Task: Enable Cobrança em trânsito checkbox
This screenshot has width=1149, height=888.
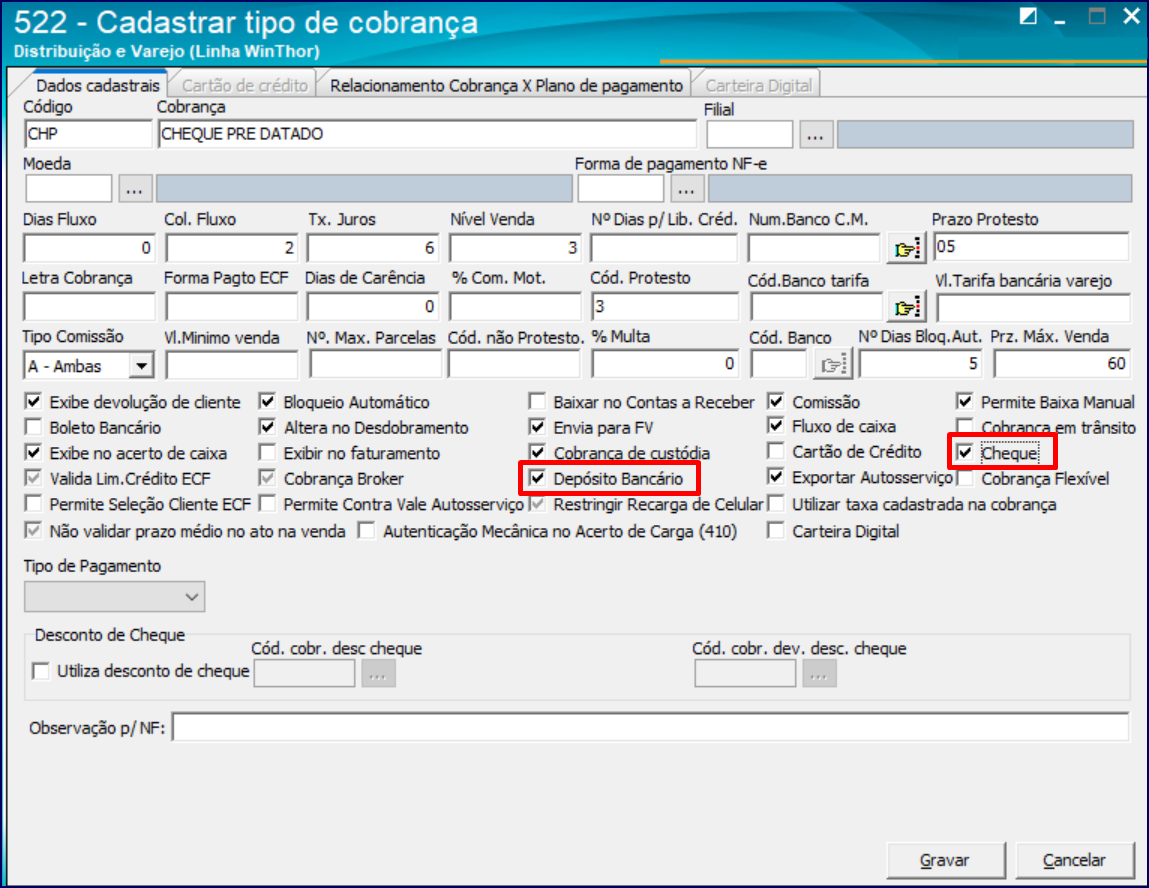Action: (x=965, y=426)
